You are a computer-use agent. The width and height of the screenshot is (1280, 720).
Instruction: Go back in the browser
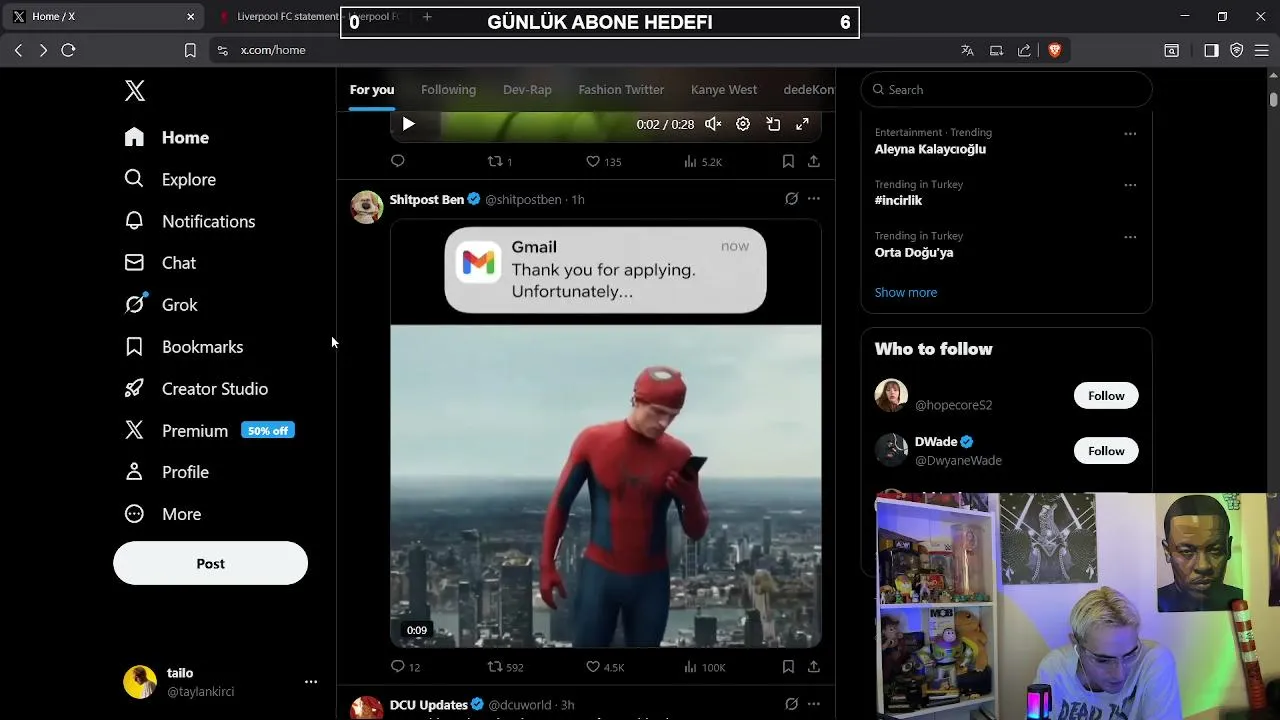tap(18, 50)
